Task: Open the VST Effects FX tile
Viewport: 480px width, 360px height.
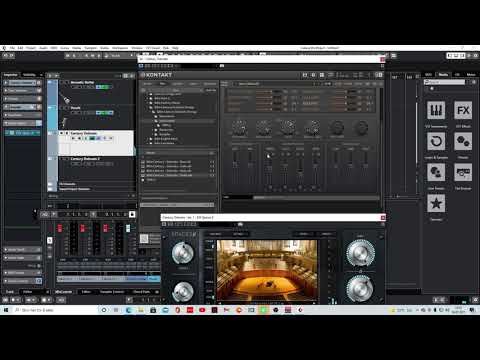Action: (463, 110)
